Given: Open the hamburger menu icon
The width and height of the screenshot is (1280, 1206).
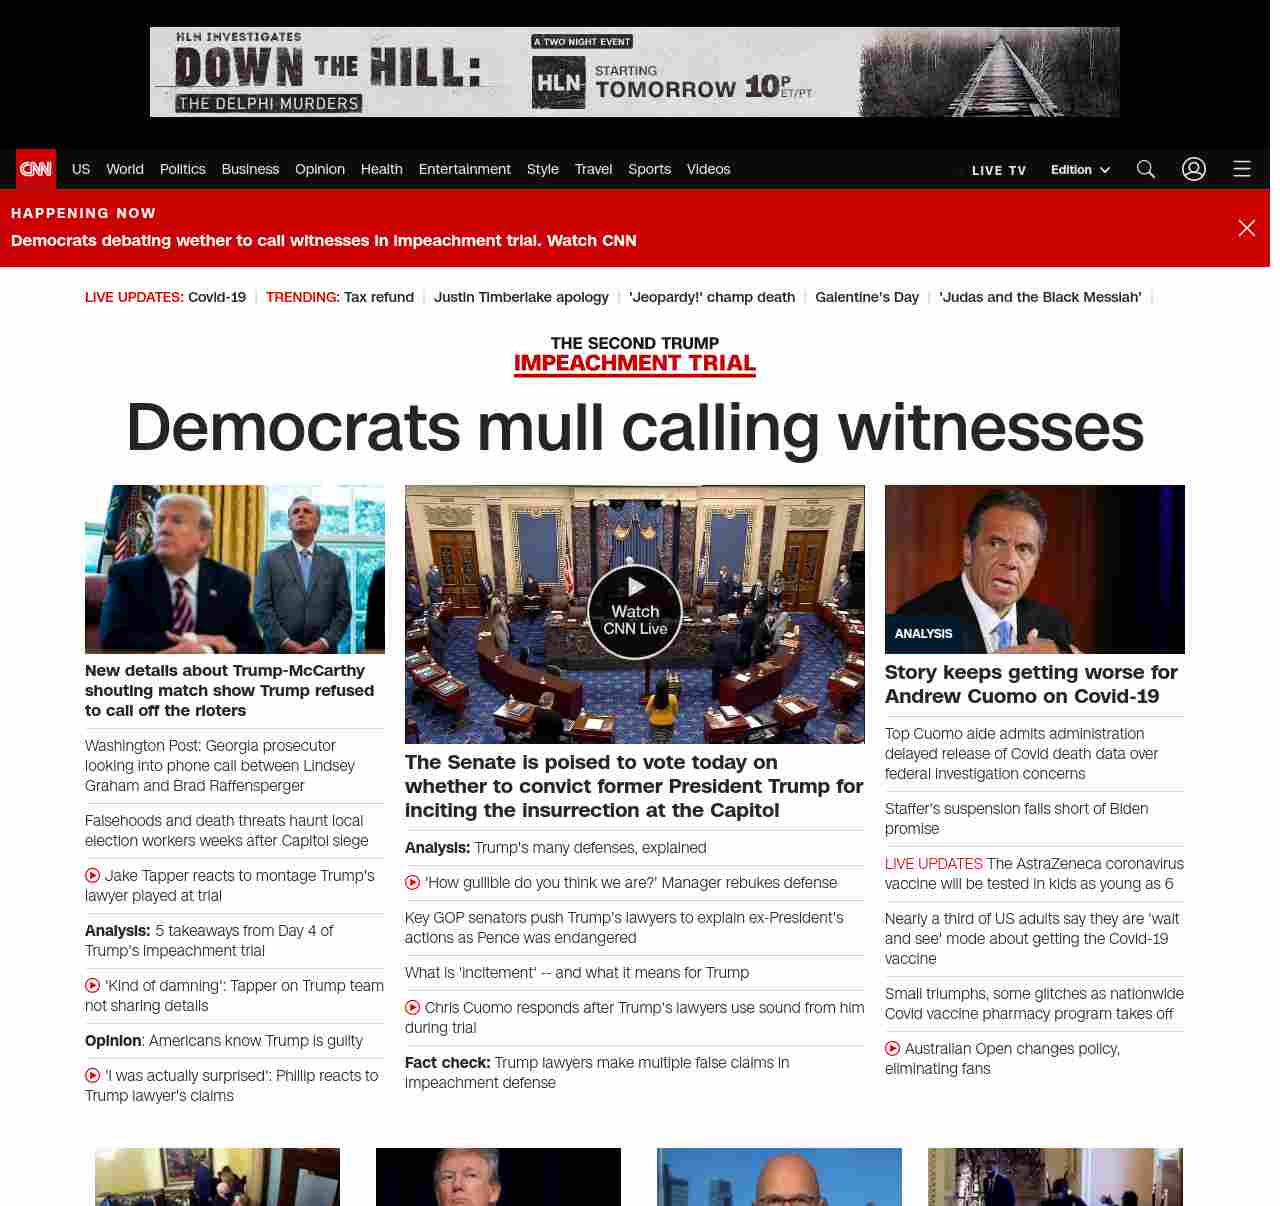Looking at the screenshot, I should 1241,169.
